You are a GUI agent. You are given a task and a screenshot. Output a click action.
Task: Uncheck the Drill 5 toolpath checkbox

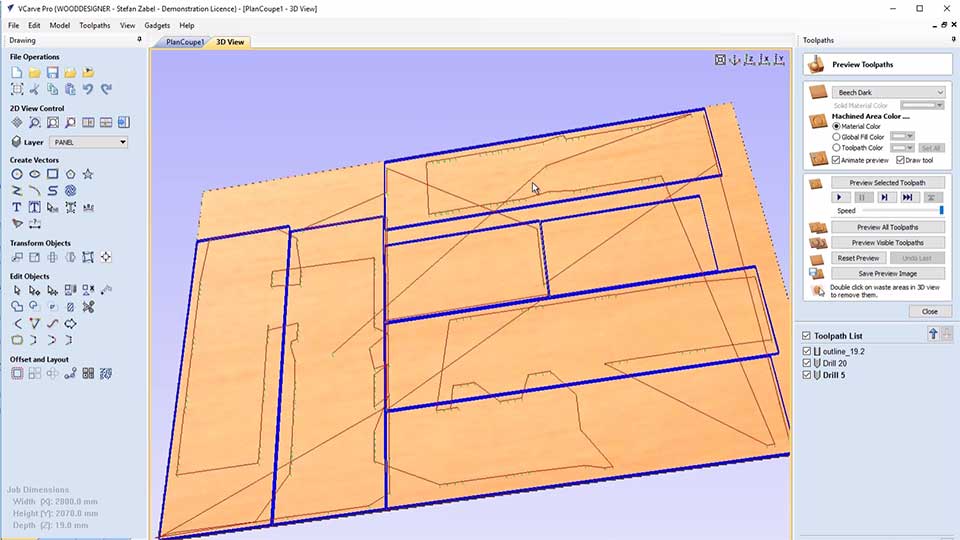pos(806,375)
